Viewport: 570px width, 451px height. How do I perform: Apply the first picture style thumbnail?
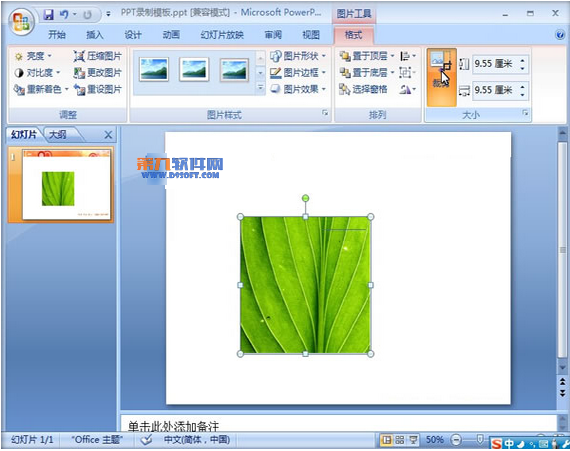(154, 69)
